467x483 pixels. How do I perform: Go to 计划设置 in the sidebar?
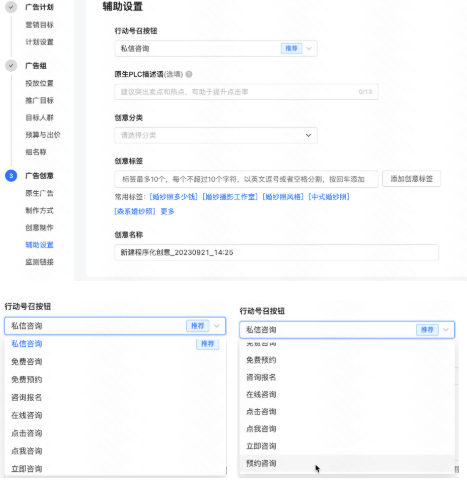coord(40,42)
